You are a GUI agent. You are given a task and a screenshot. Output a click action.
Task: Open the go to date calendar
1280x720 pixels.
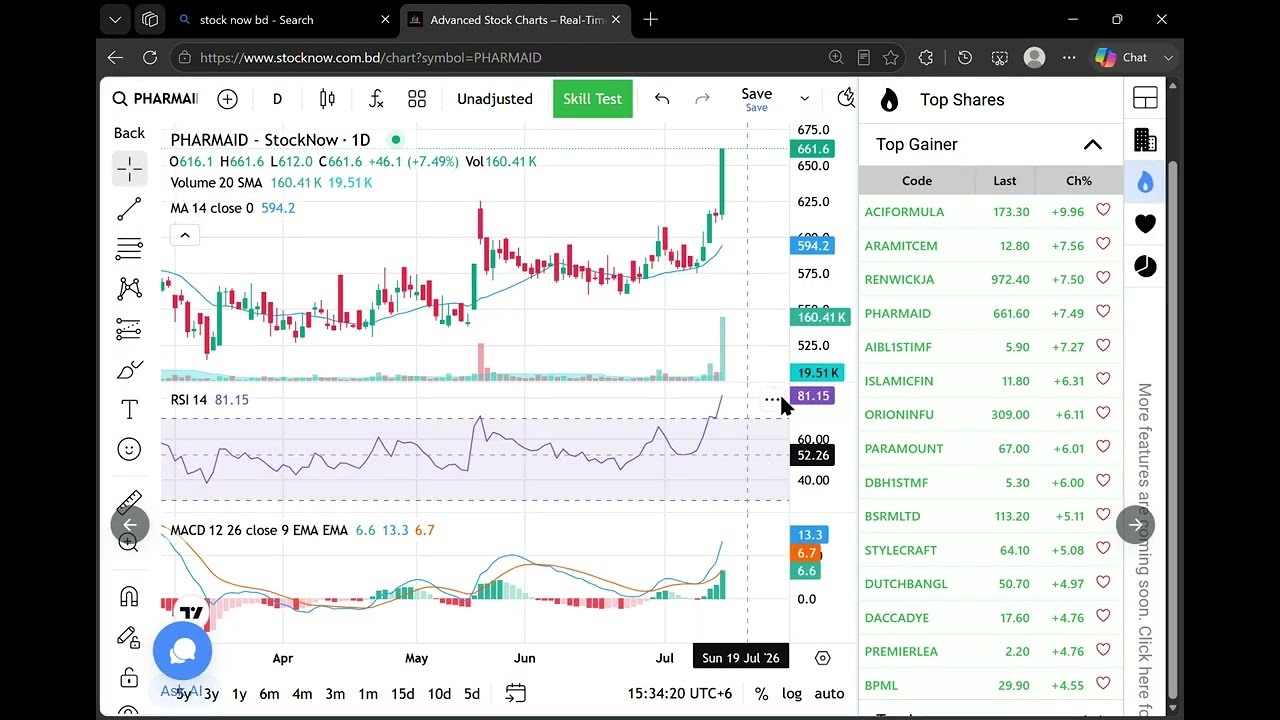pyautogui.click(x=515, y=693)
